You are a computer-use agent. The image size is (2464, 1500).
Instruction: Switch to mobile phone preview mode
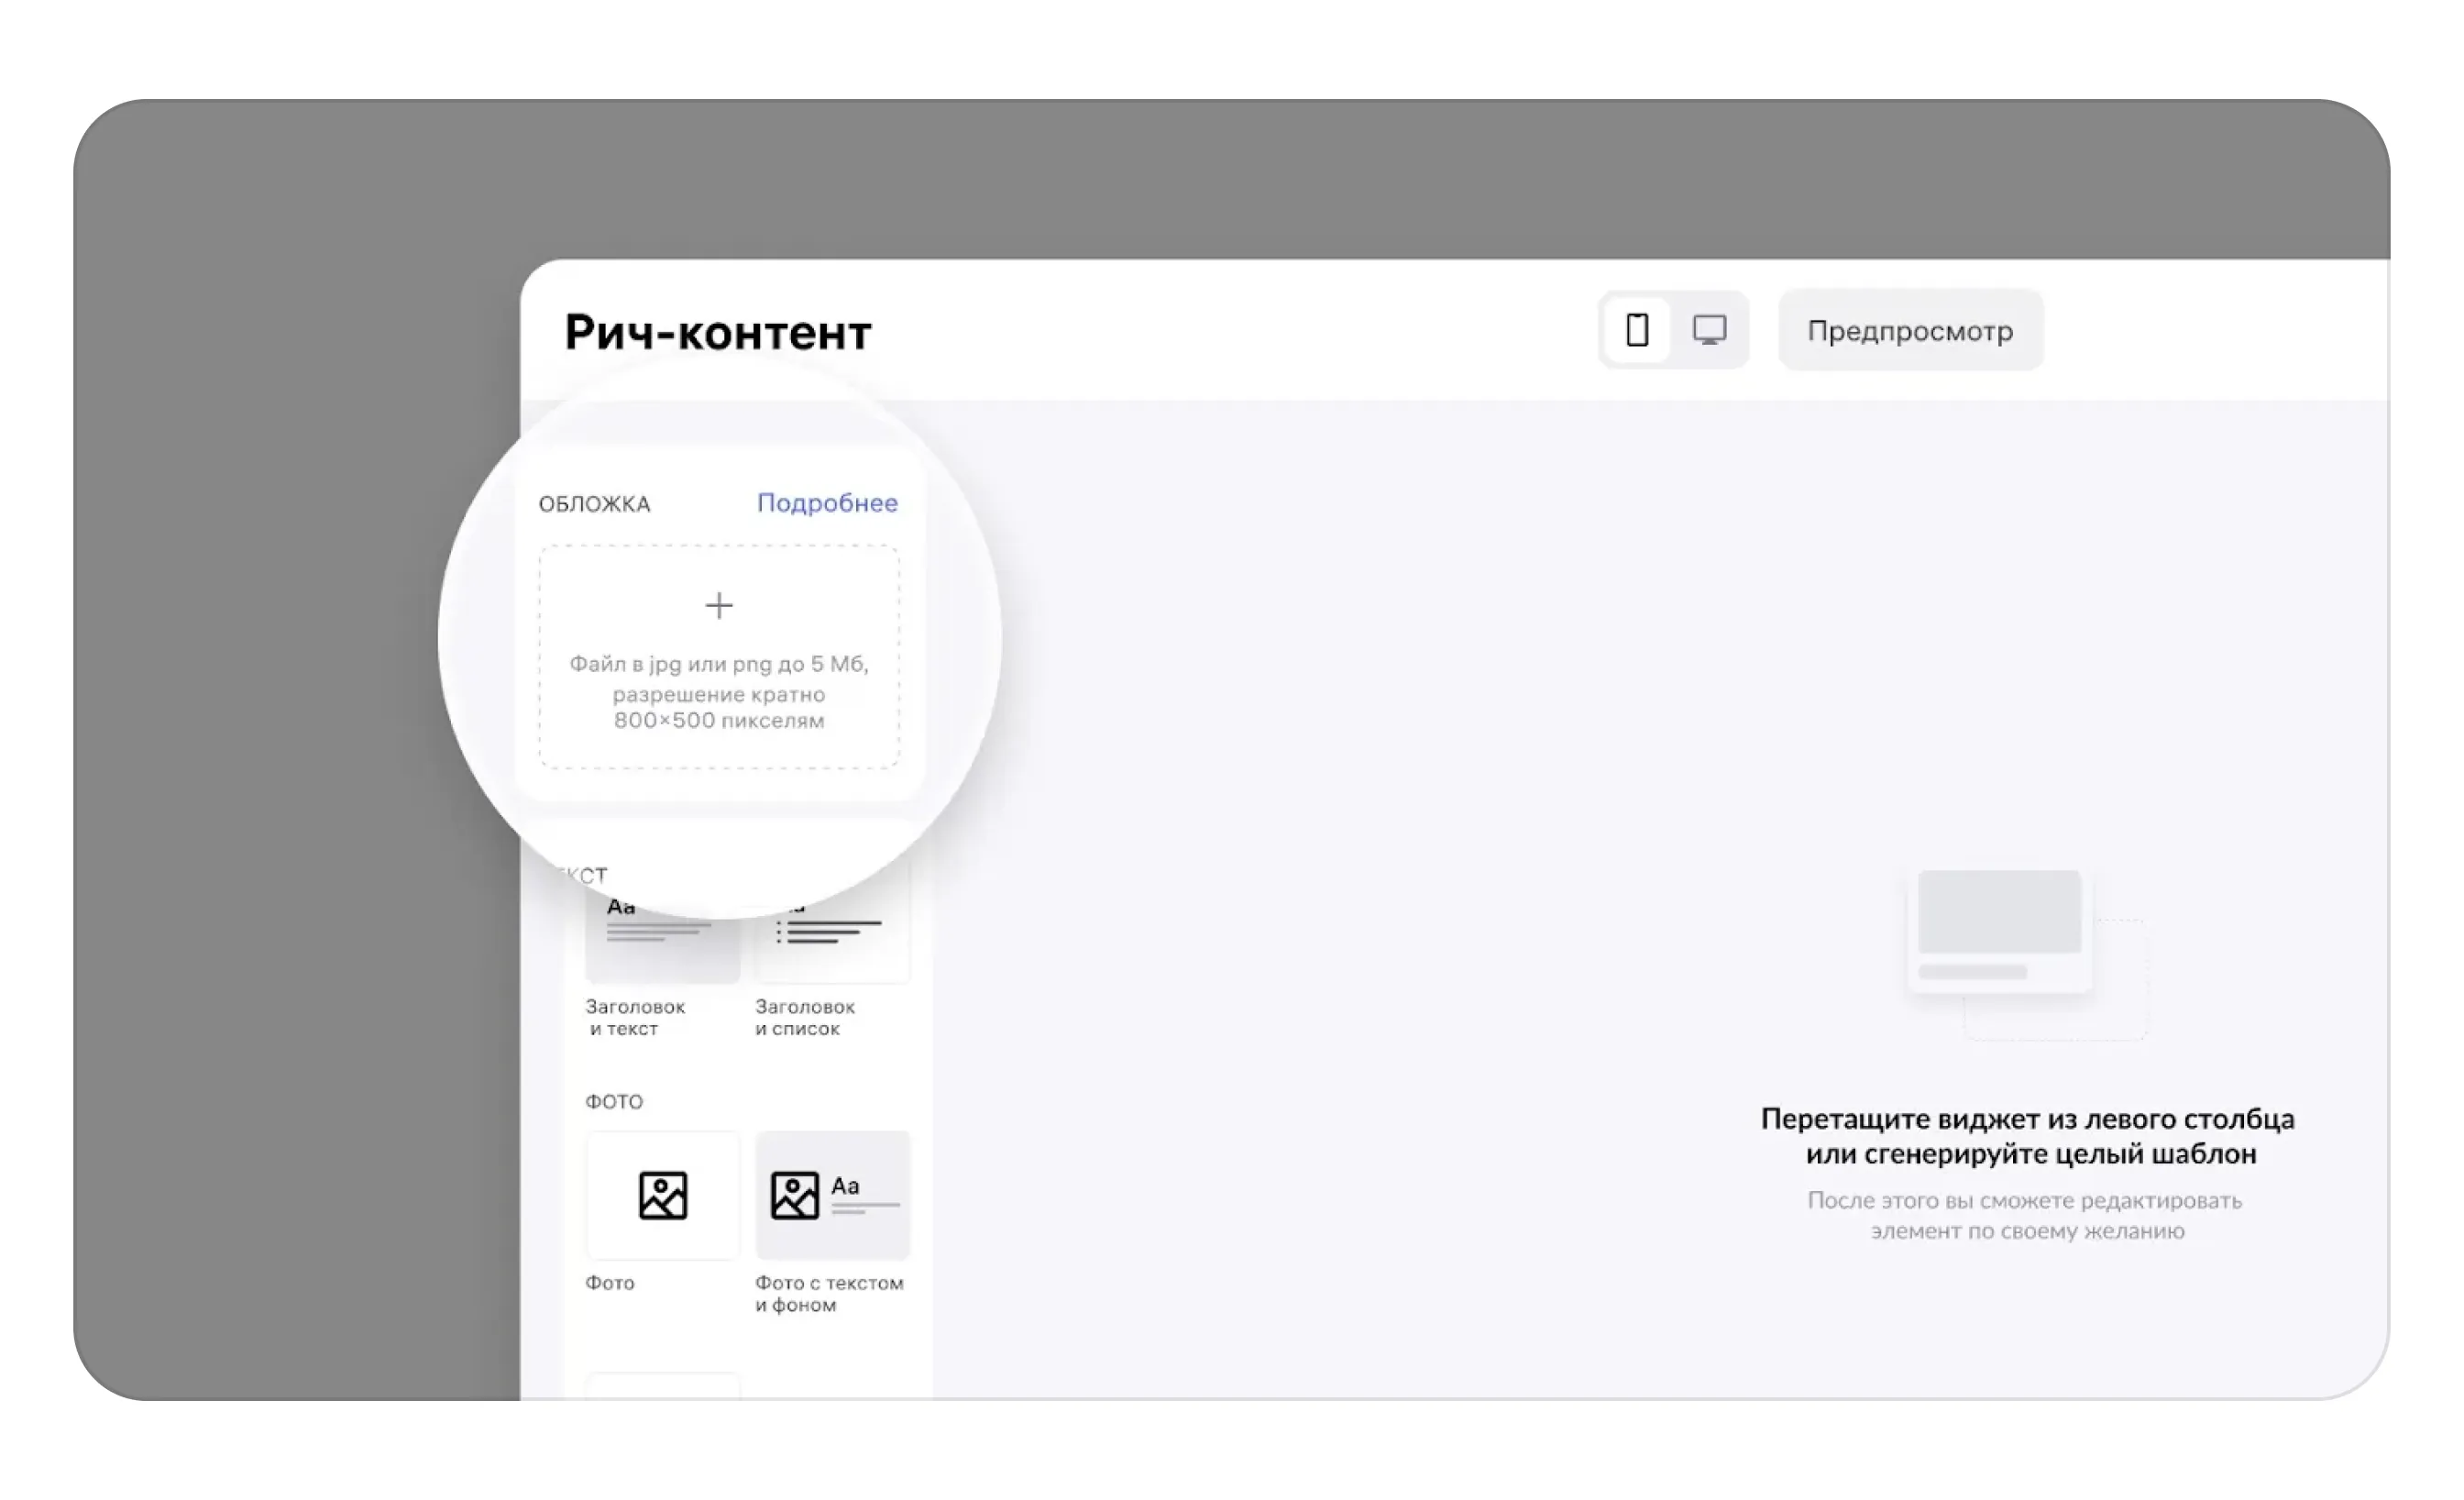1636,330
